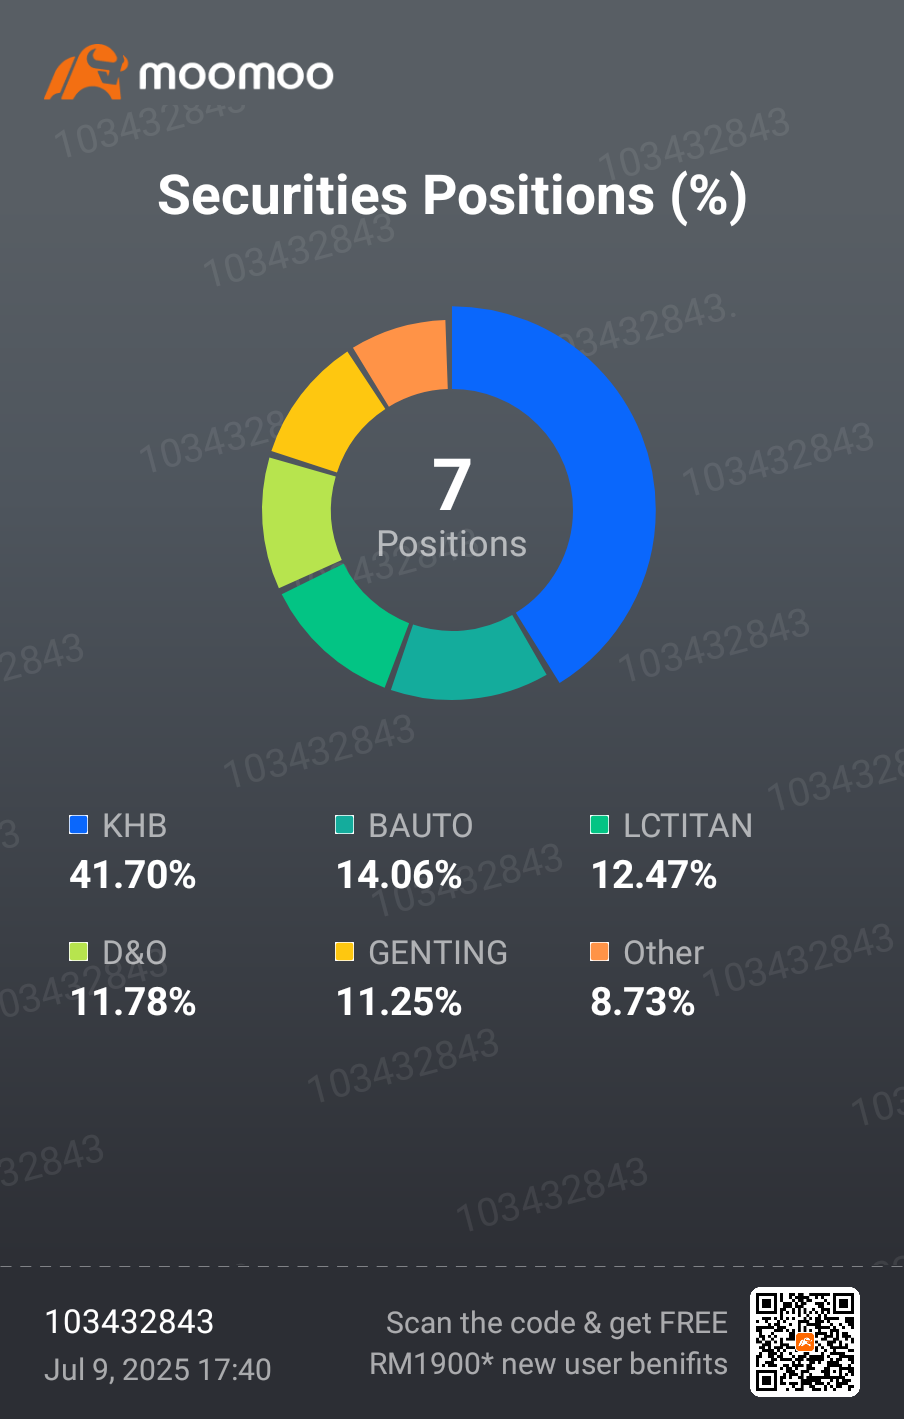Click the Securities Positions (%) title

click(452, 195)
